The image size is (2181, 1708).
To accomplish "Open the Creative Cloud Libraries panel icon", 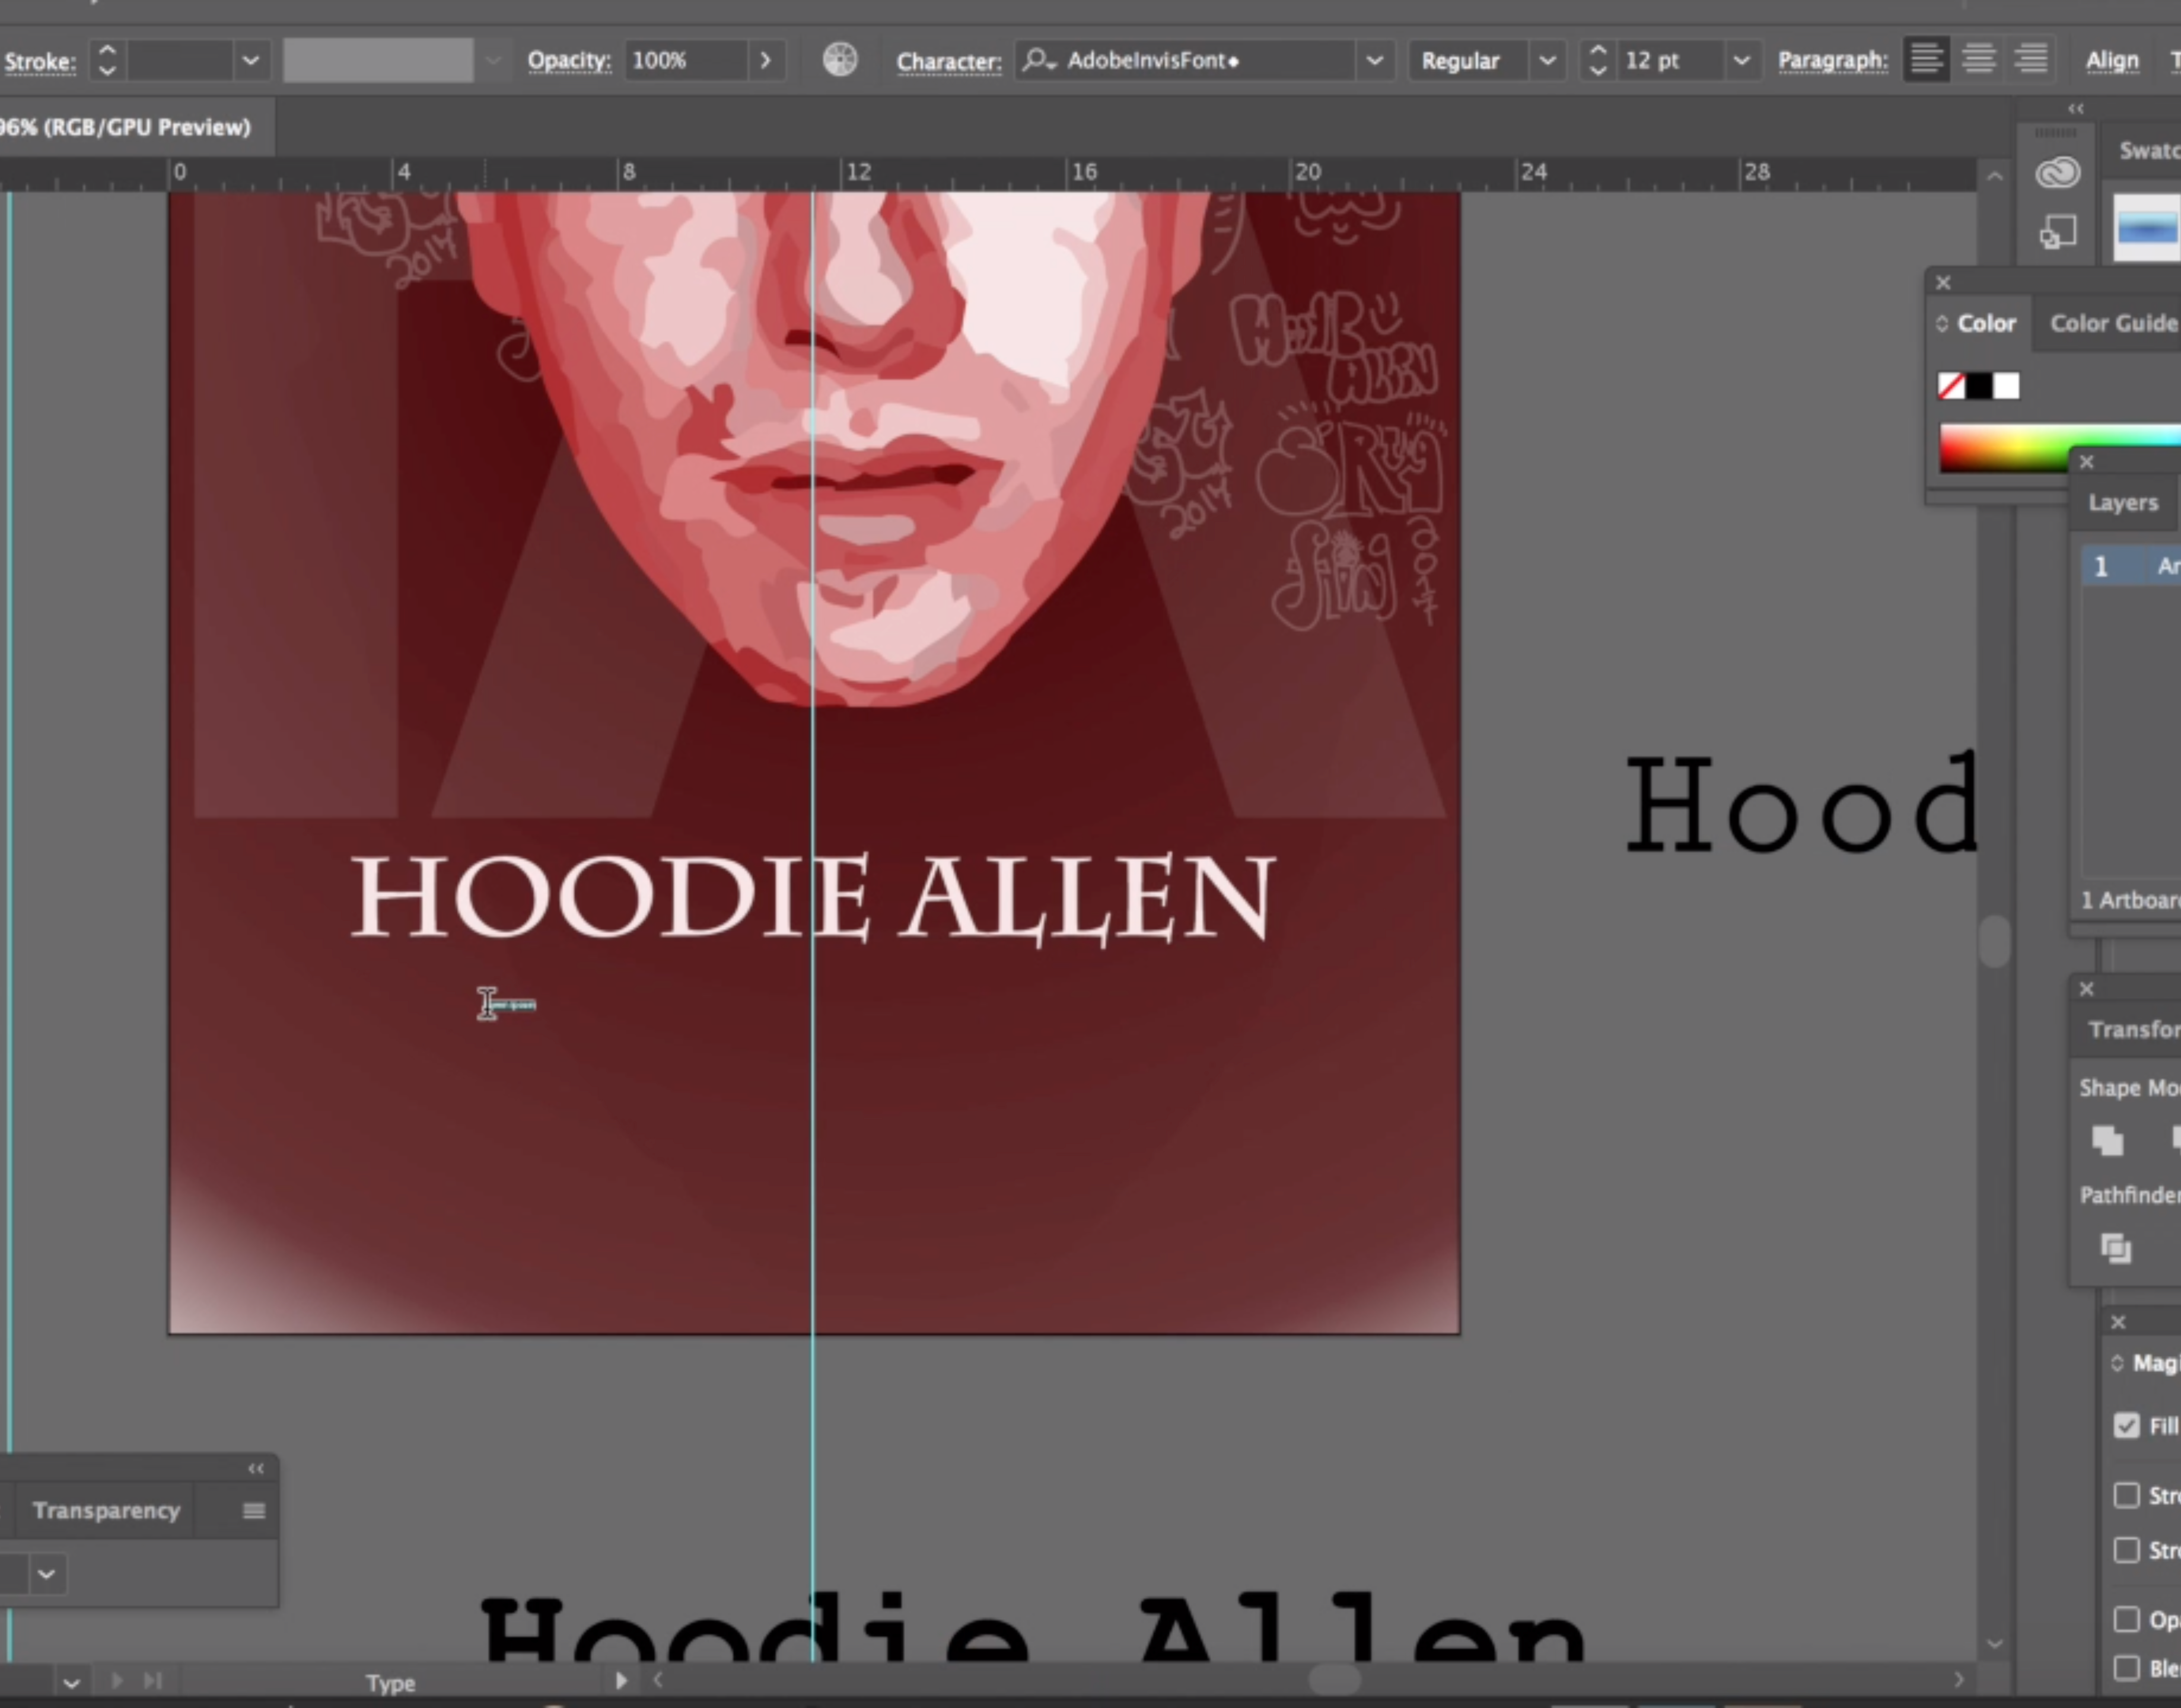I will [2057, 173].
